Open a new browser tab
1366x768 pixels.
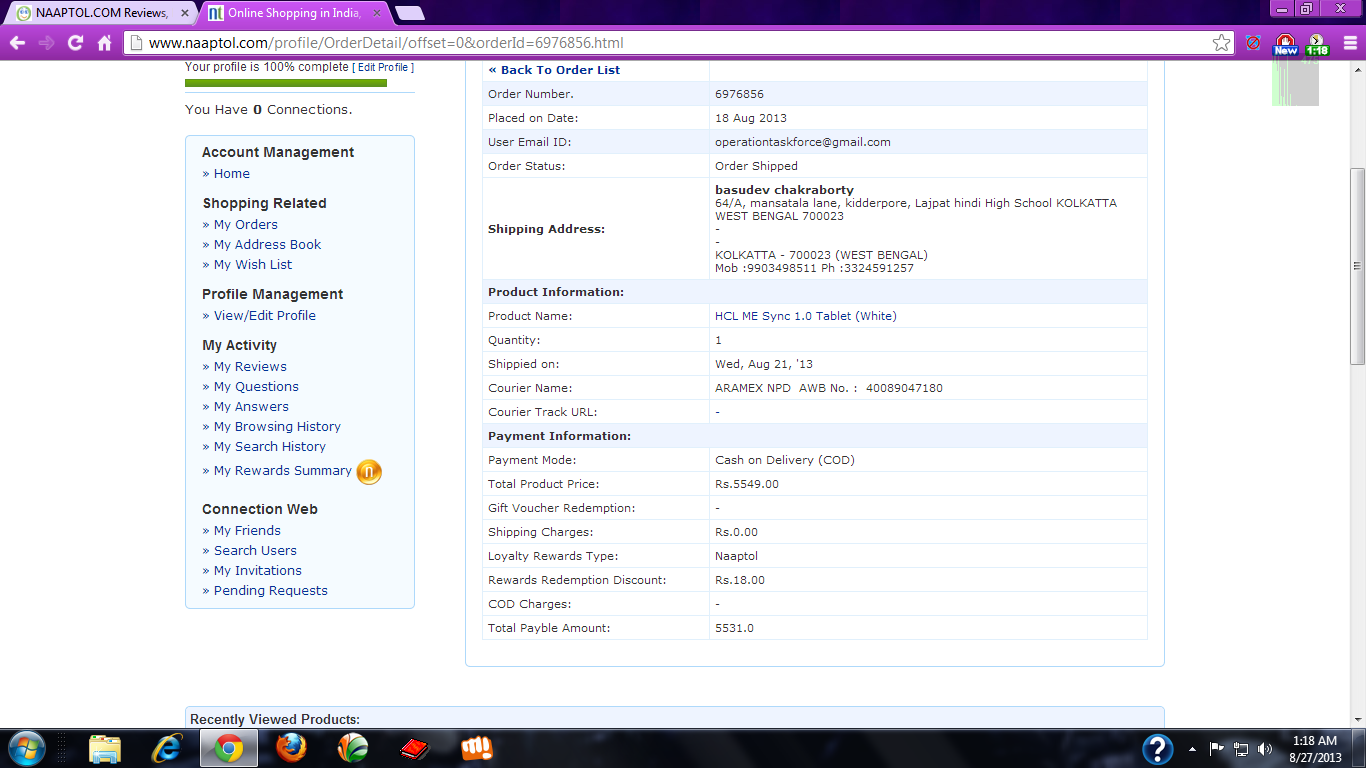click(x=409, y=13)
